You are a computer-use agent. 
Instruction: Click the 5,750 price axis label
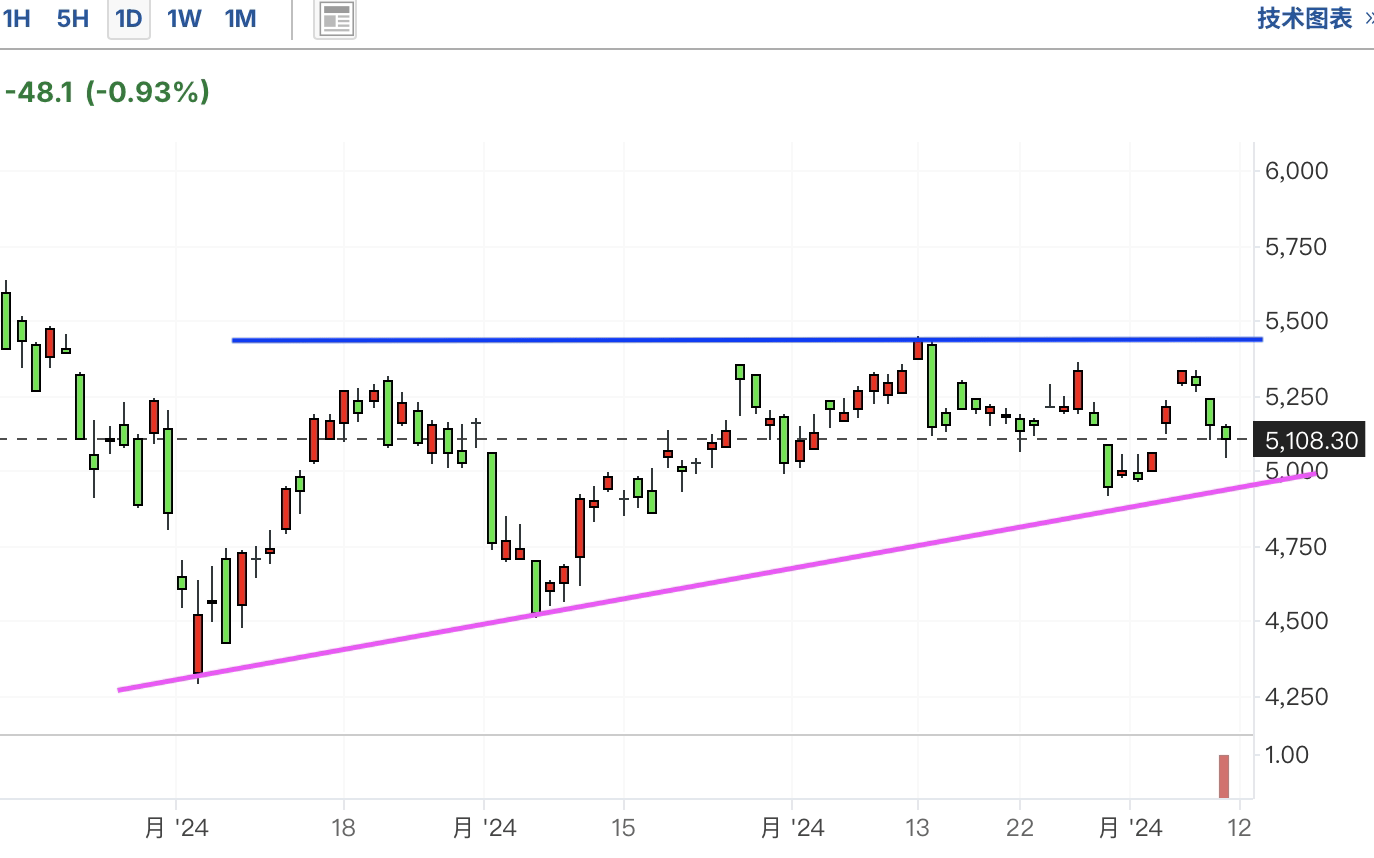pyautogui.click(x=1296, y=246)
